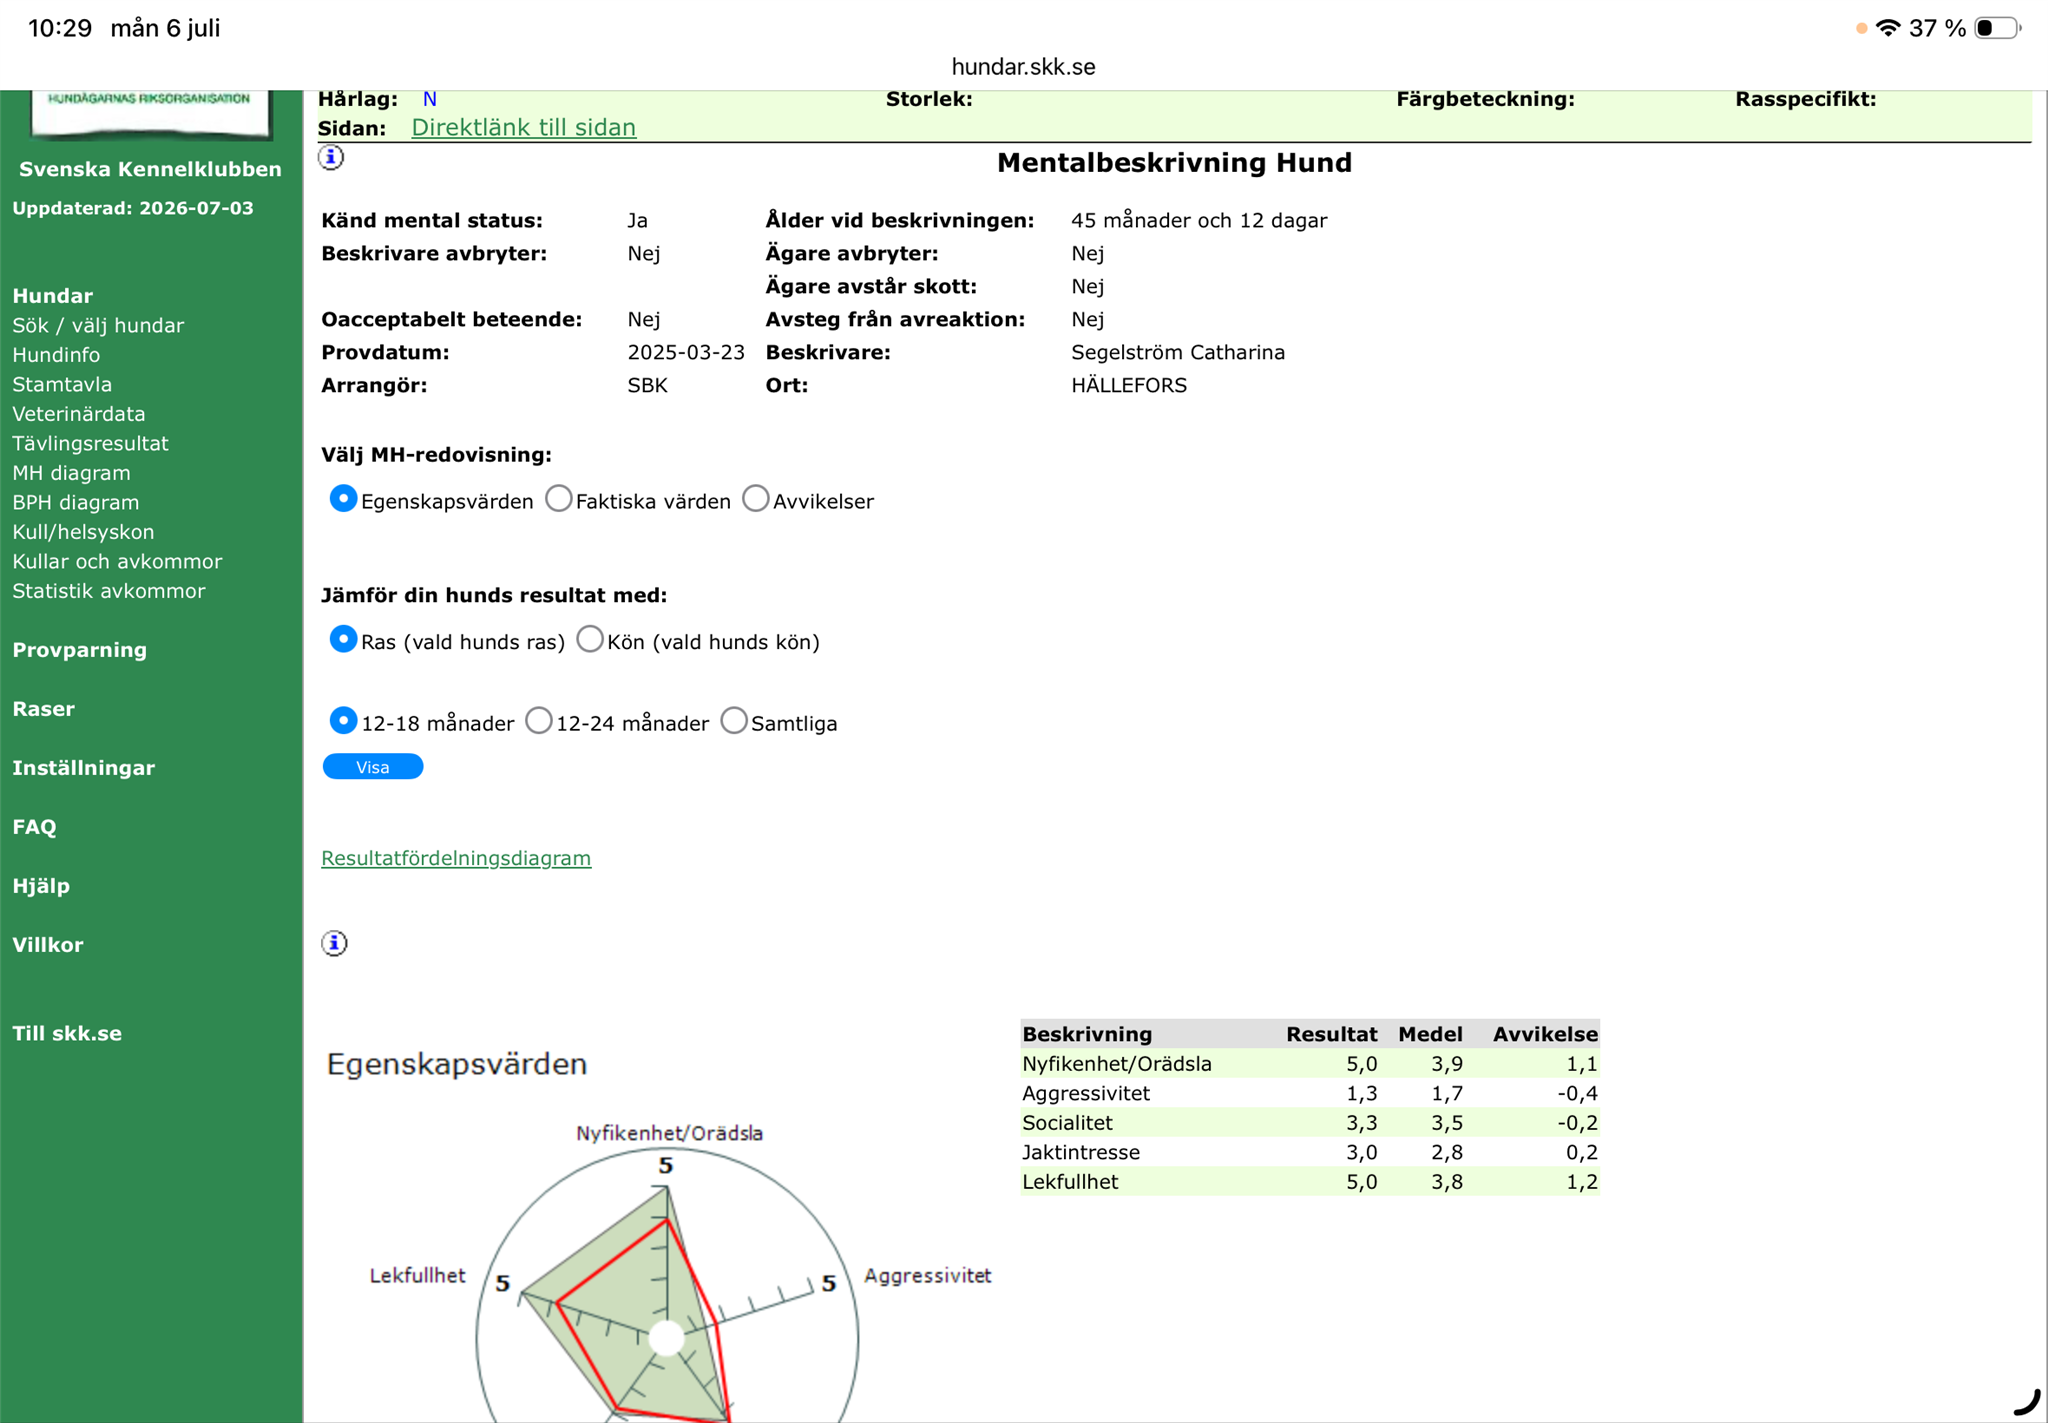The height and width of the screenshot is (1423, 2048).
Task: Click the Medel column header
Action: click(1430, 1034)
